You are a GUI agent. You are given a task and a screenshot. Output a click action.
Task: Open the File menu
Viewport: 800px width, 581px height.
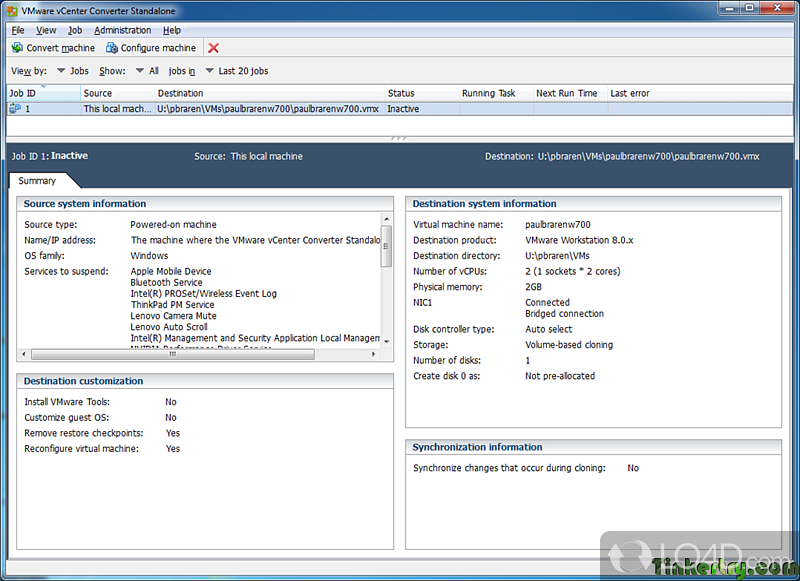click(18, 30)
